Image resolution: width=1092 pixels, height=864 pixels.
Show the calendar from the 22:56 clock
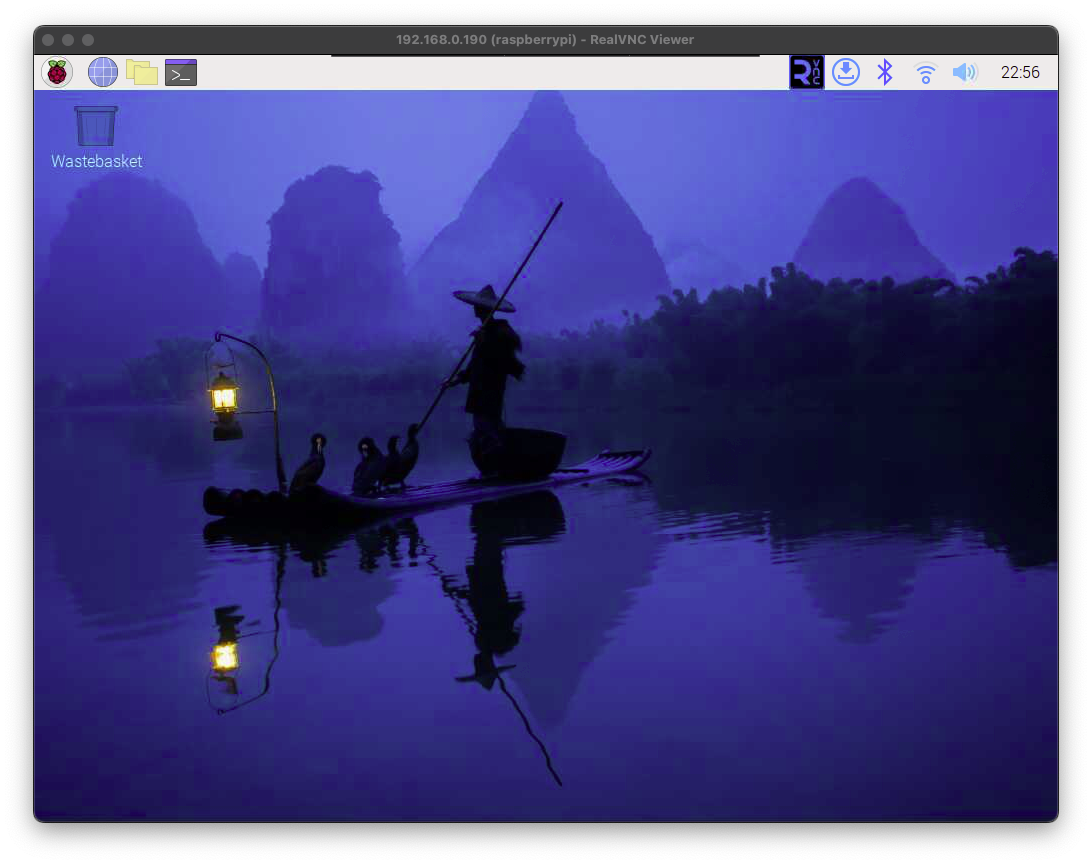pos(1020,72)
